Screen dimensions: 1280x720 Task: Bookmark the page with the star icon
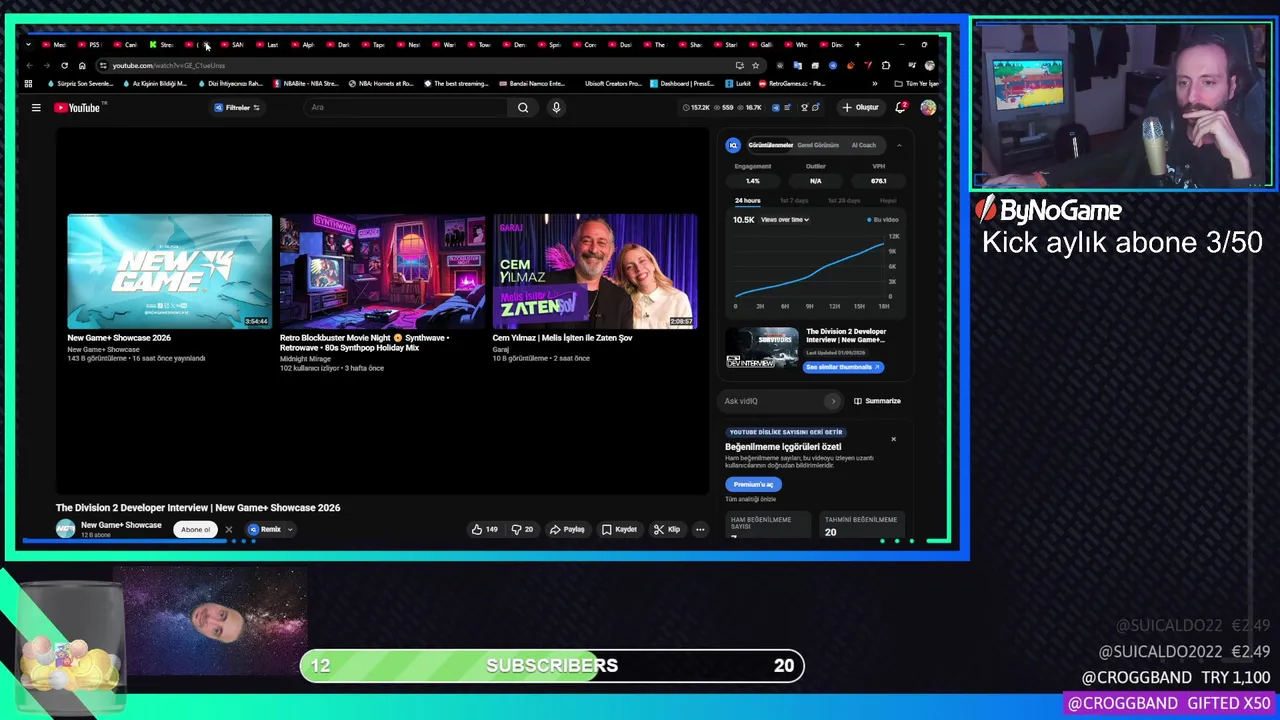(755, 66)
